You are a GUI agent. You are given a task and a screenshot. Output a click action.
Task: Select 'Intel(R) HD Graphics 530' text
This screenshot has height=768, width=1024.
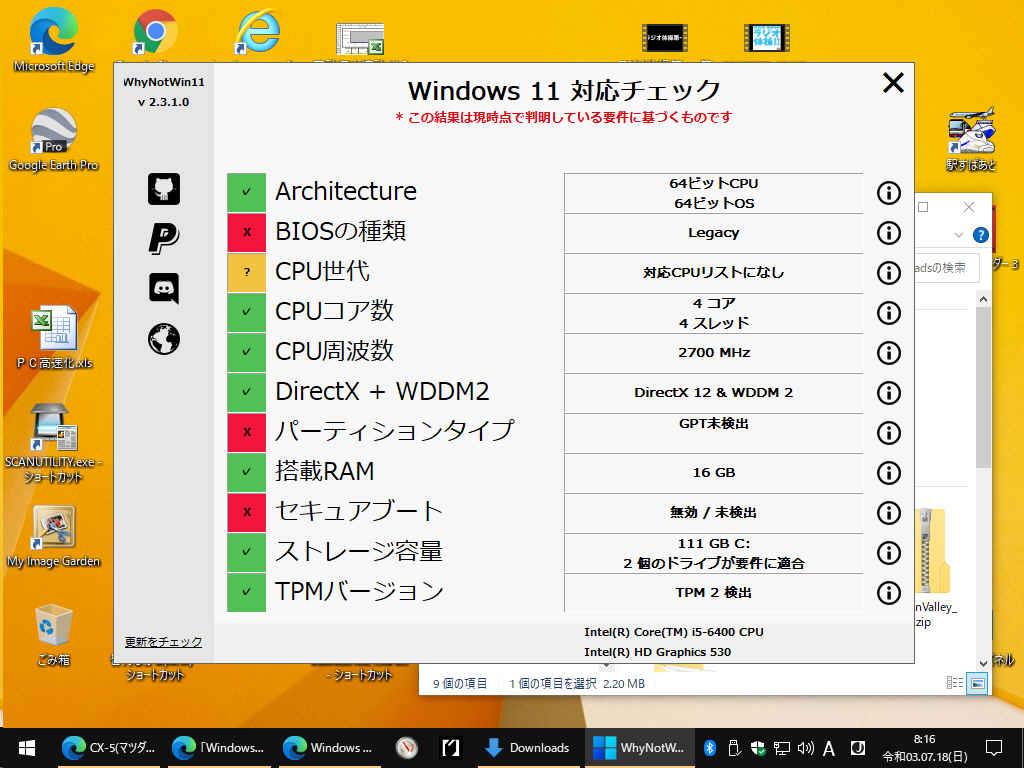(657, 652)
